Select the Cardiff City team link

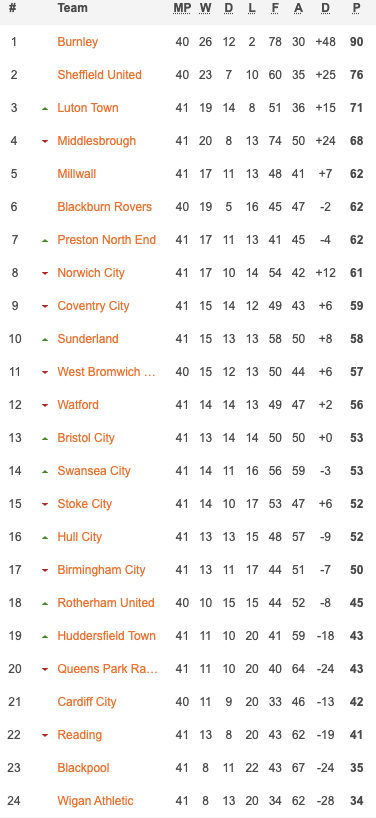coord(87,702)
